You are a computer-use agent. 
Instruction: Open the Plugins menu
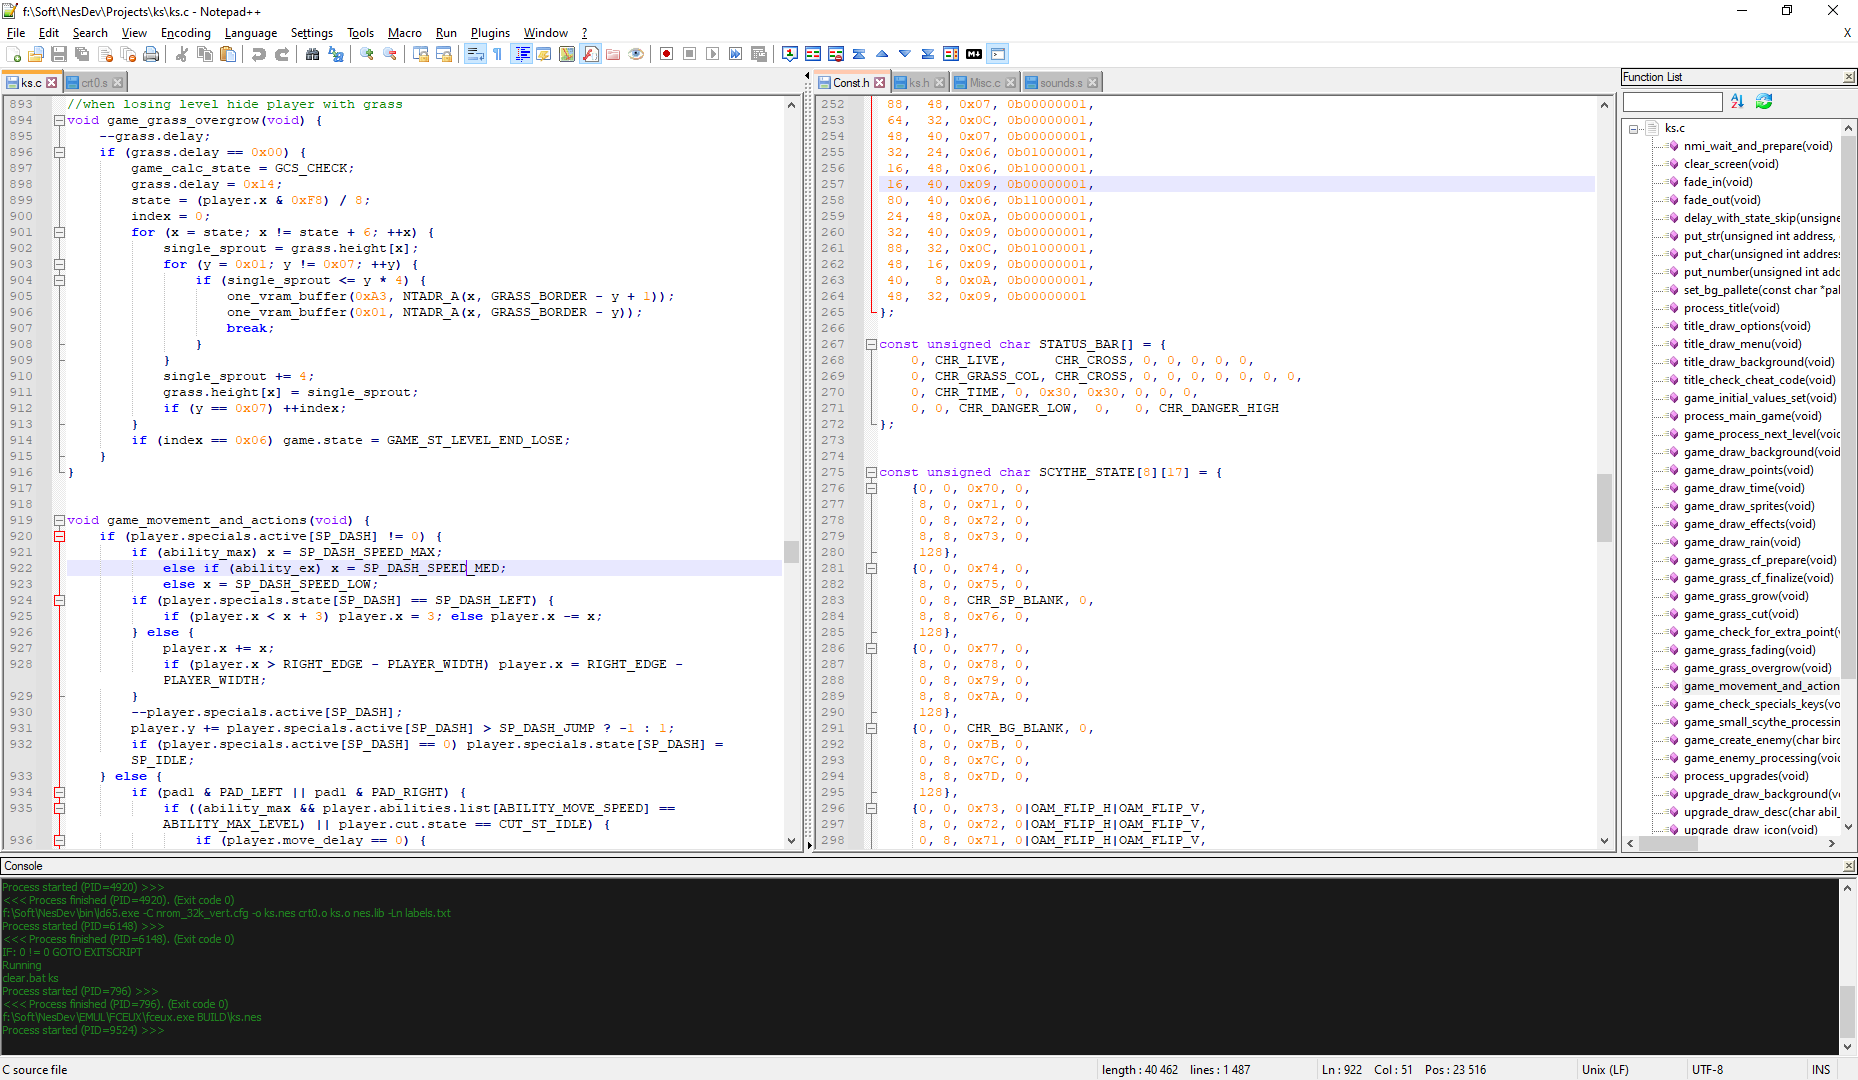click(x=490, y=33)
